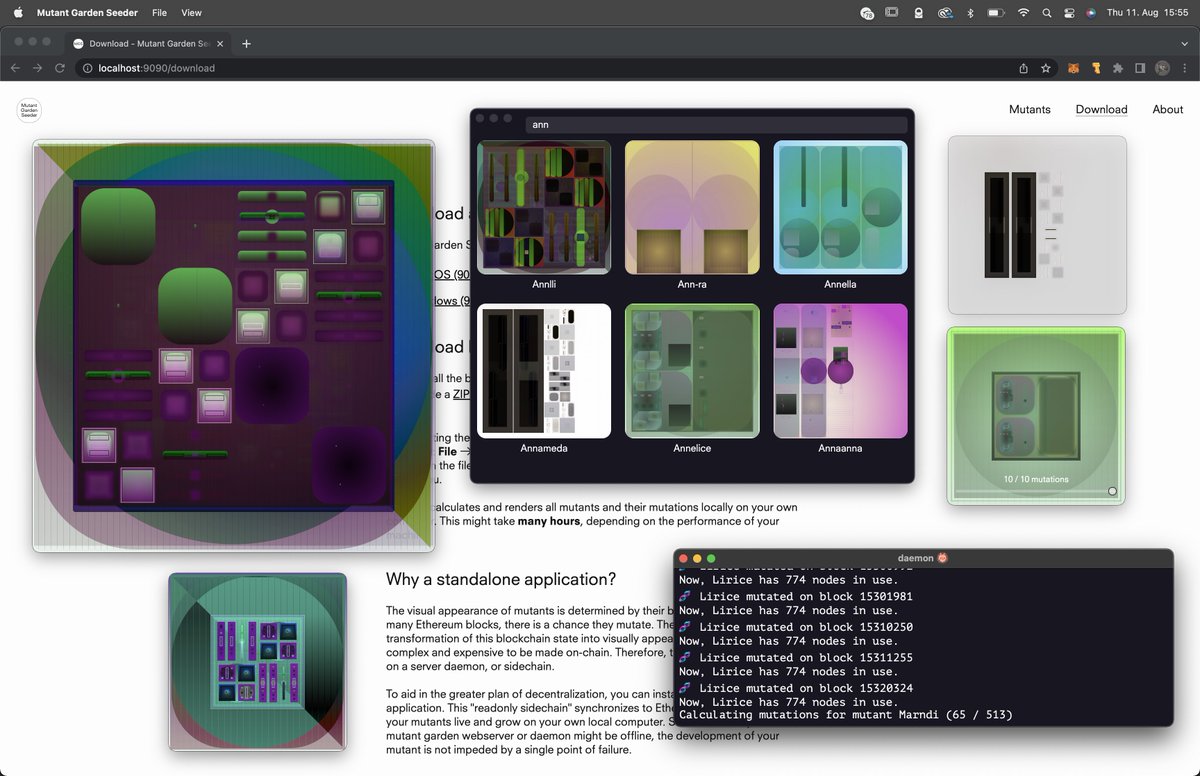Open a new browser tab
The width and height of the screenshot is (1200, 776).
click(x=246, y=43)
